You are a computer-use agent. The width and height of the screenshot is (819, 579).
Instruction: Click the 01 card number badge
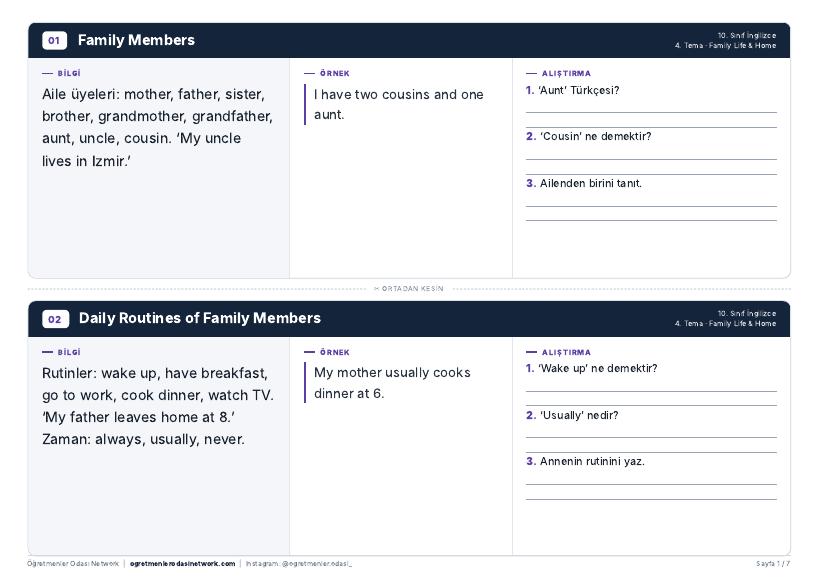pos(54,41)
